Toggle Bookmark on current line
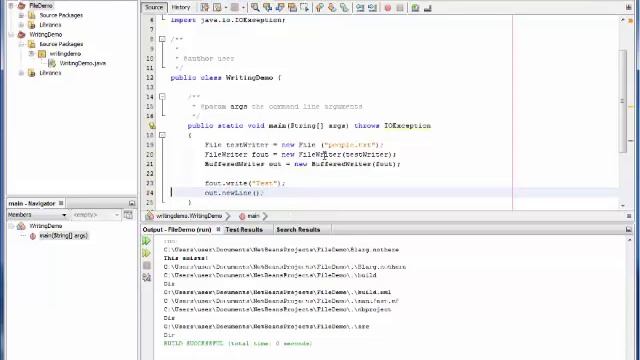Image resolution: width=640 pixels, height=360 pixels. tap(344, 7)
